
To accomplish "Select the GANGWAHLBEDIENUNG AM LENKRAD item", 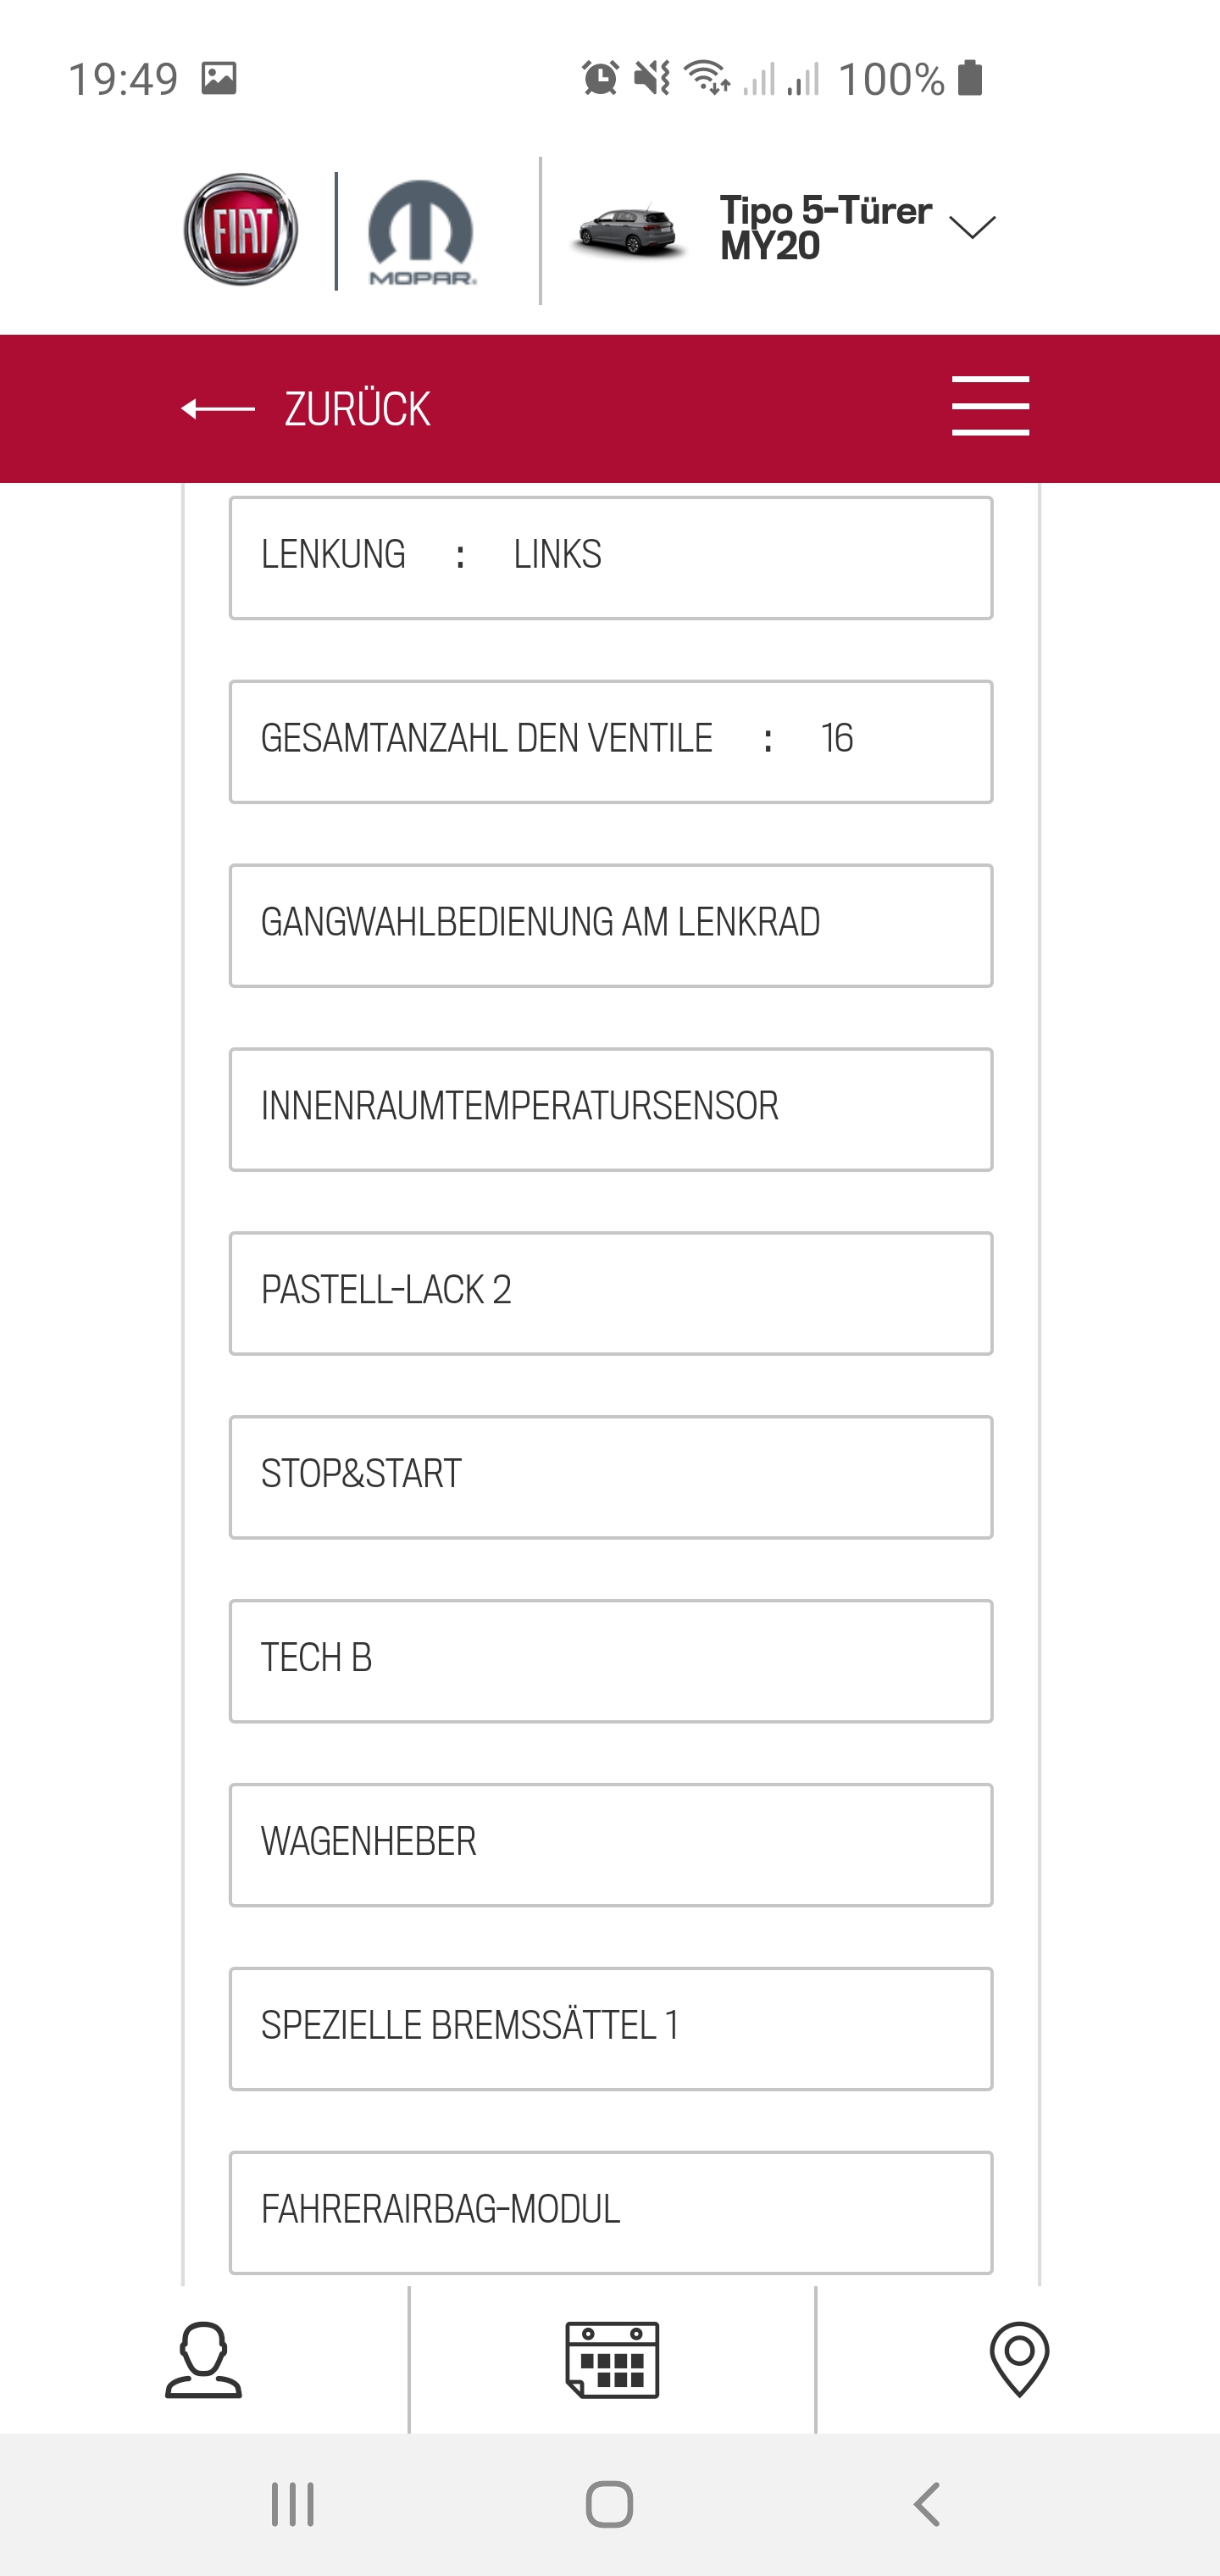I will [x=610, y=925].
